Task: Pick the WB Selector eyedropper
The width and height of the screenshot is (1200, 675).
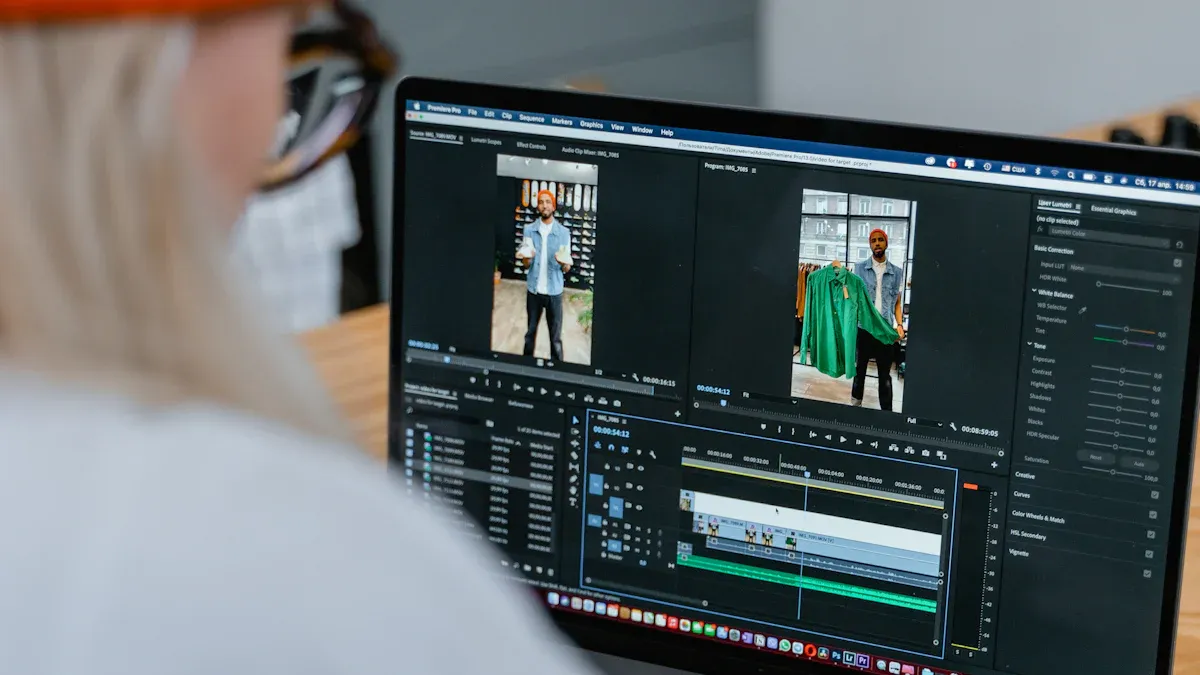Action: [1082, 311]
